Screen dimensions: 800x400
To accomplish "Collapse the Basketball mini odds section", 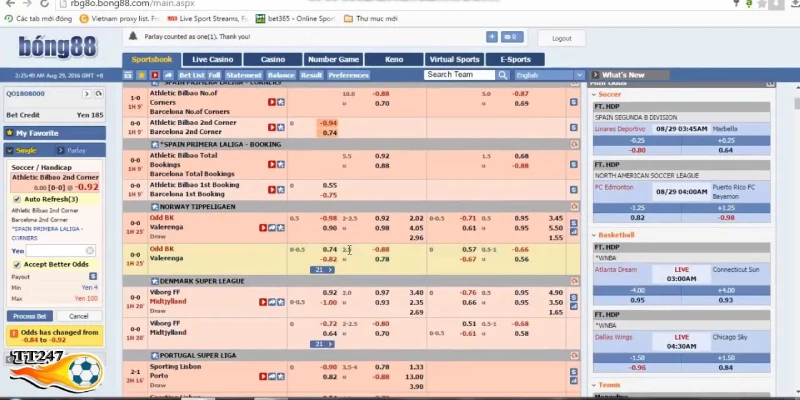I will point(594,235).
